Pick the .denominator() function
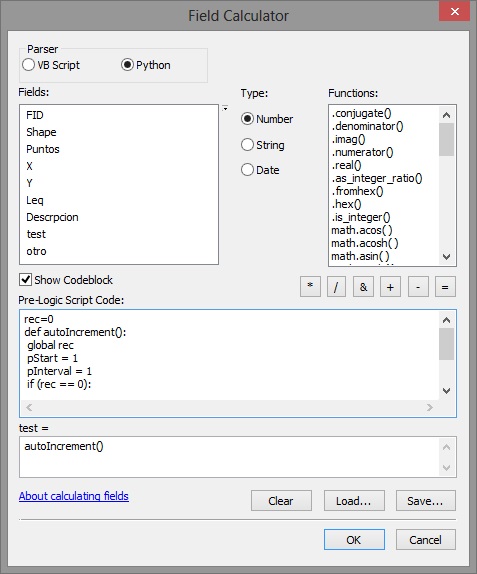Screen dimensions: 477x574 [367, 126]
